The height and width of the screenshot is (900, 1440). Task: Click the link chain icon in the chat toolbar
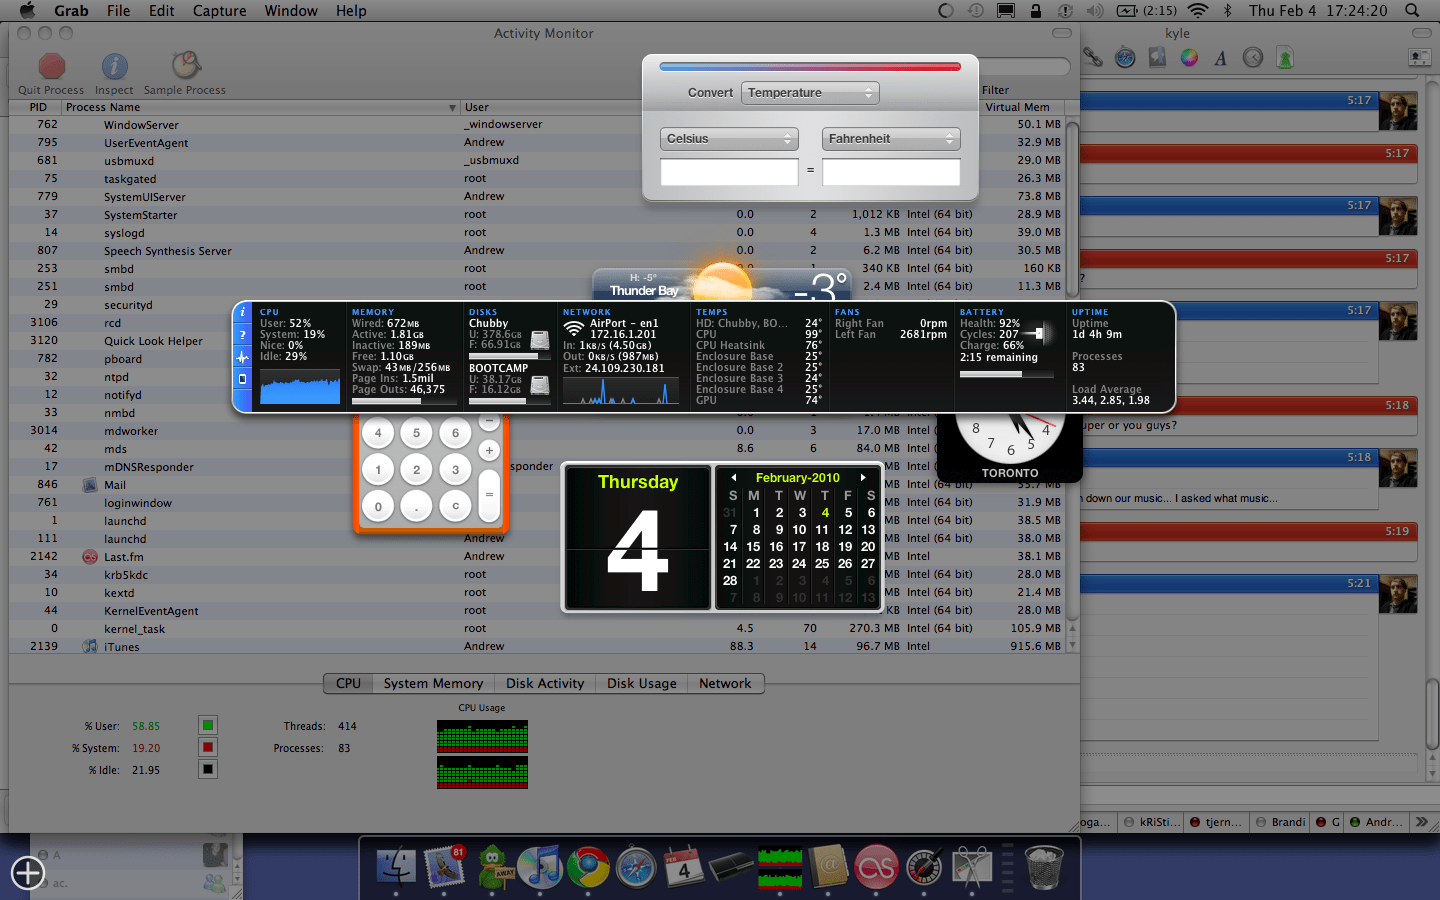pos(1092,57)
